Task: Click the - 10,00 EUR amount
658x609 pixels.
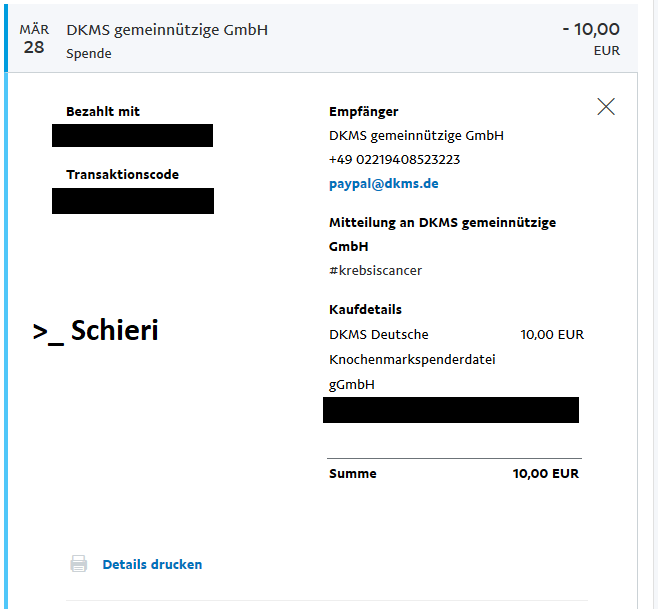Action: 591,39
